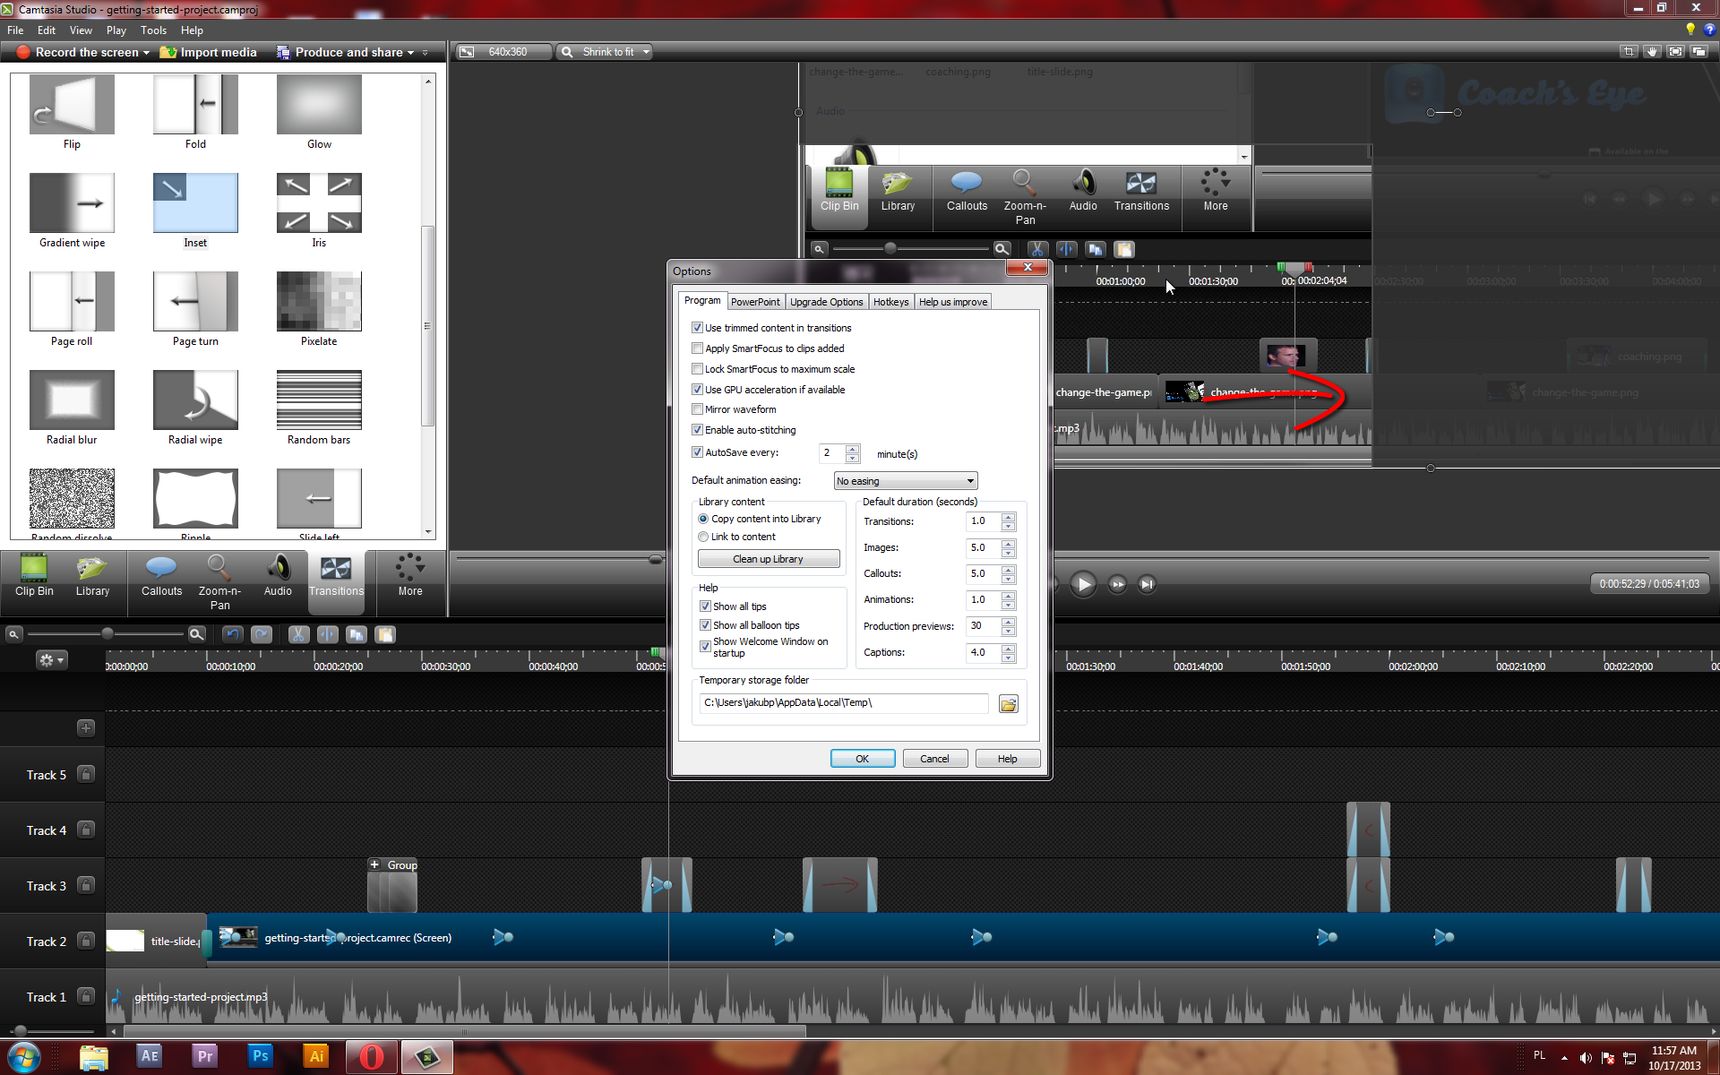Viewport: 1720px width, 1075px height.
Task: Open the Callouts tool
Action: (x=161, y=577)
